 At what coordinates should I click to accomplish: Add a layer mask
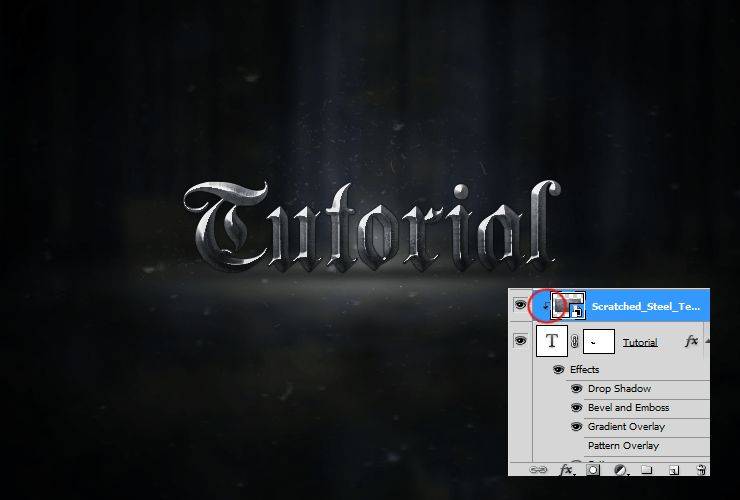point(593,470)
